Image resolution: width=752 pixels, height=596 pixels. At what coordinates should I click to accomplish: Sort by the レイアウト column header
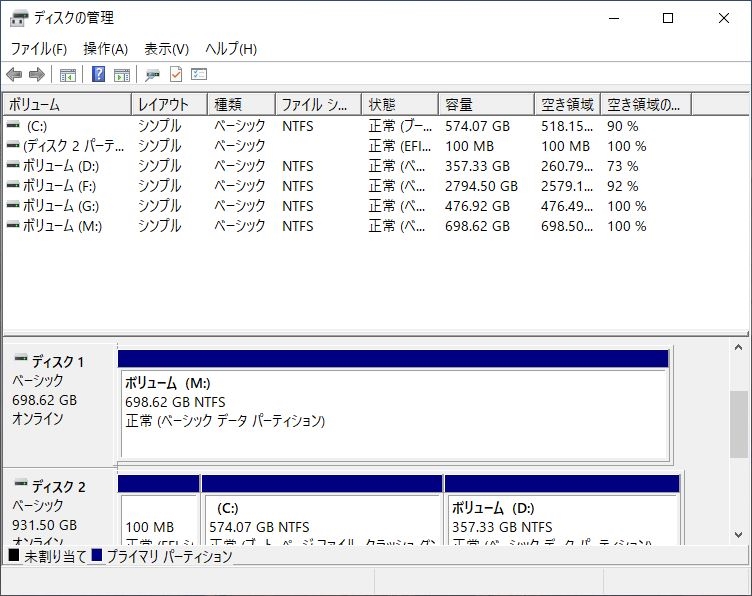(x=169, y=105)
